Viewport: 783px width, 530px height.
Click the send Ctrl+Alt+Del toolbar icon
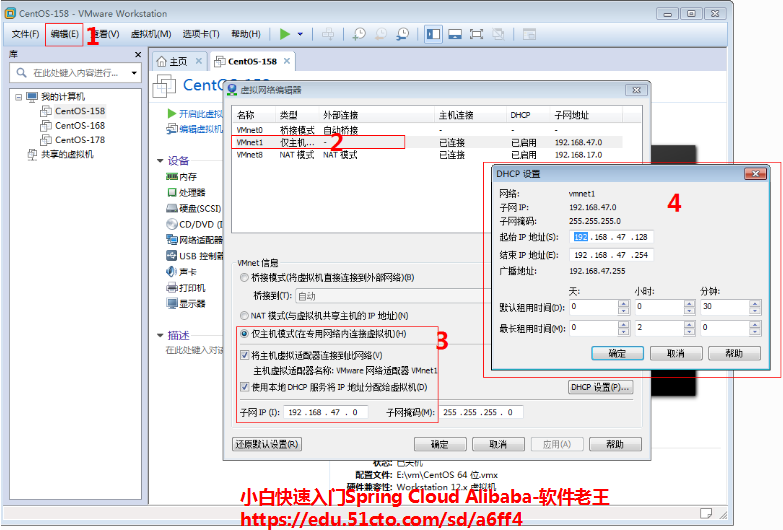328,34
